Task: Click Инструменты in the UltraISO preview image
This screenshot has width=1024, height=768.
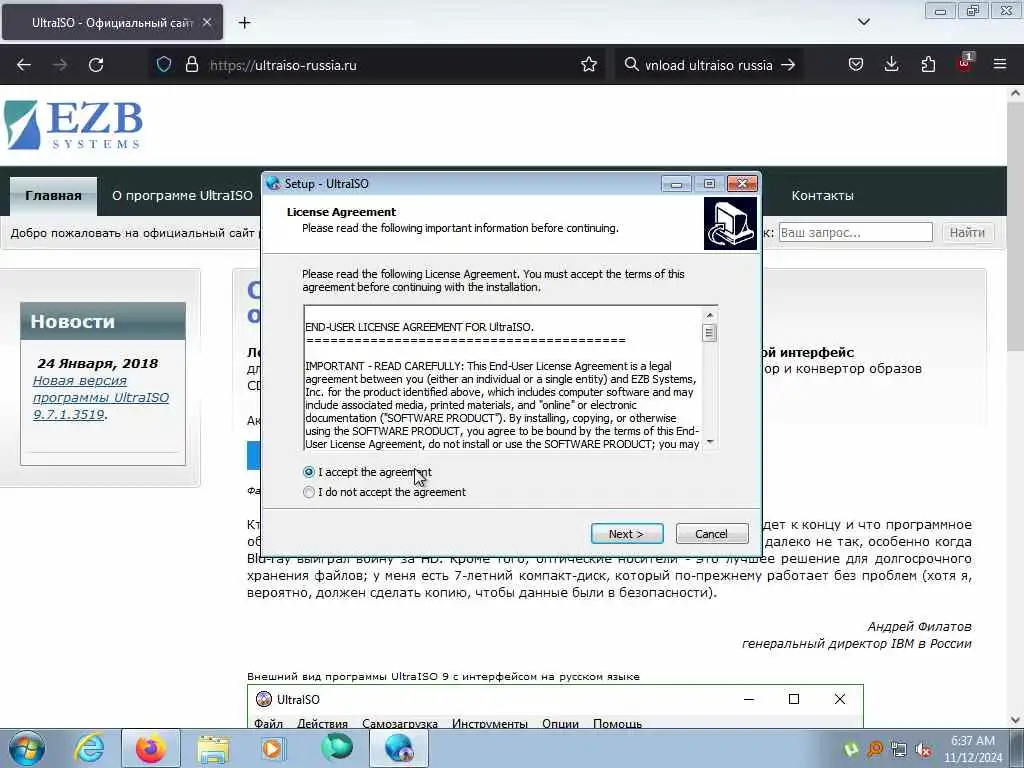Action: click(x=490, y=724)
